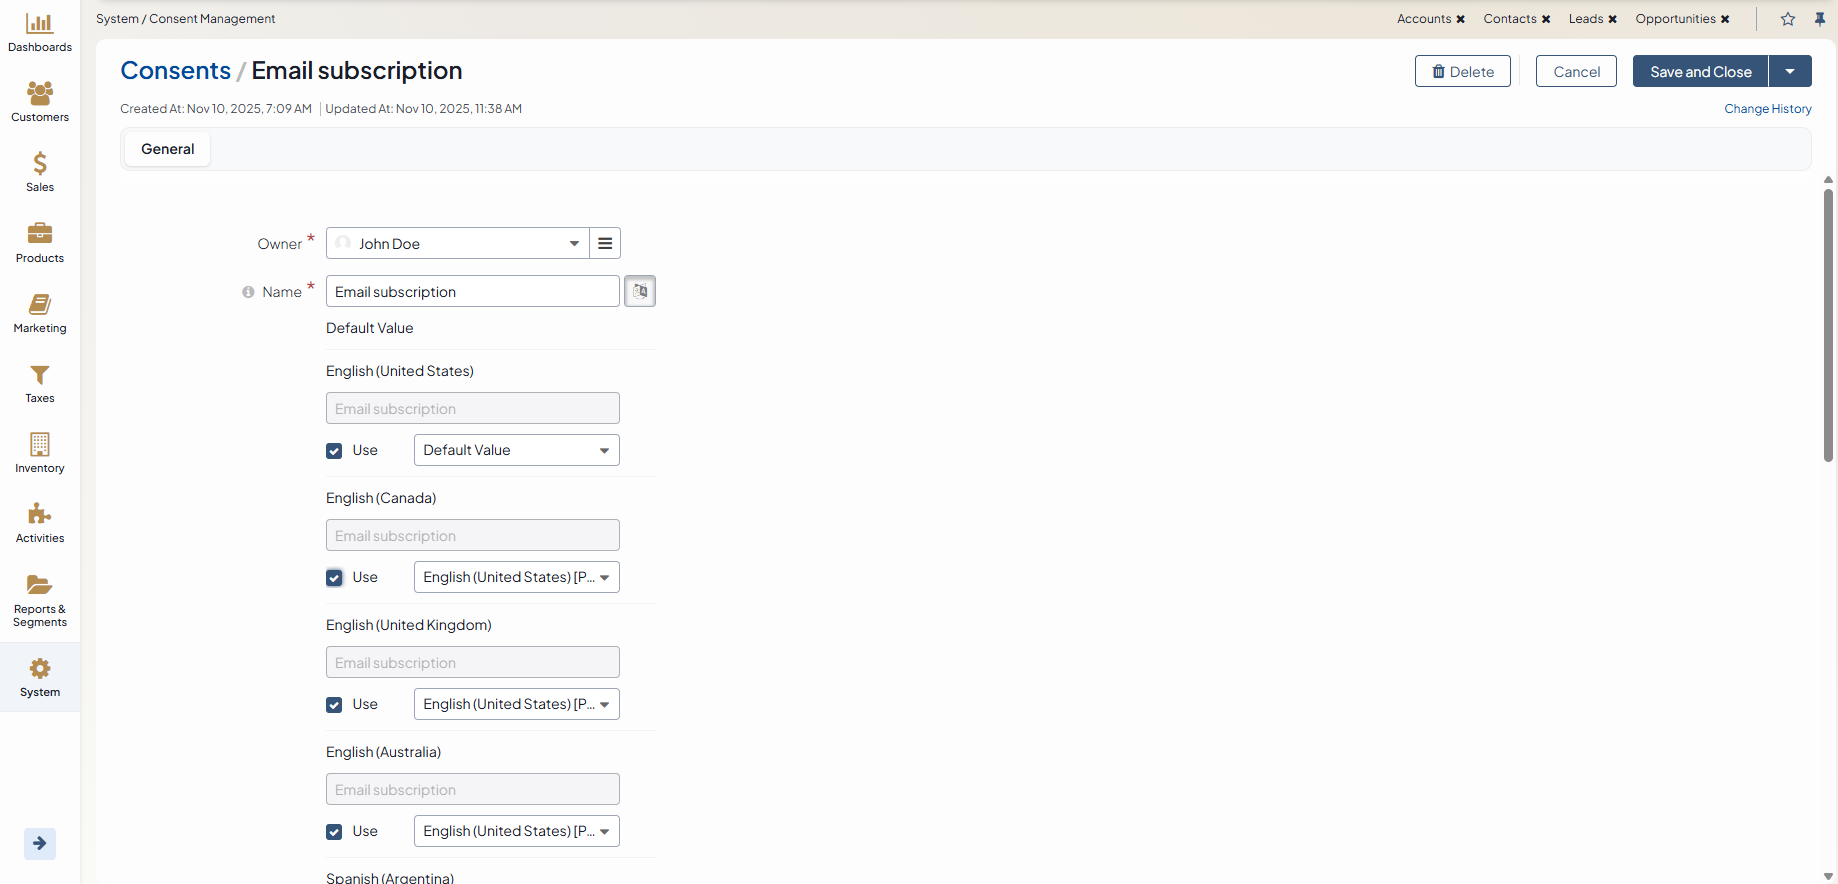This screenshot has height=884, width=1838.
Task: Open owner list hamburger icon
Action: pyautogui.click(x=605, y=243)
